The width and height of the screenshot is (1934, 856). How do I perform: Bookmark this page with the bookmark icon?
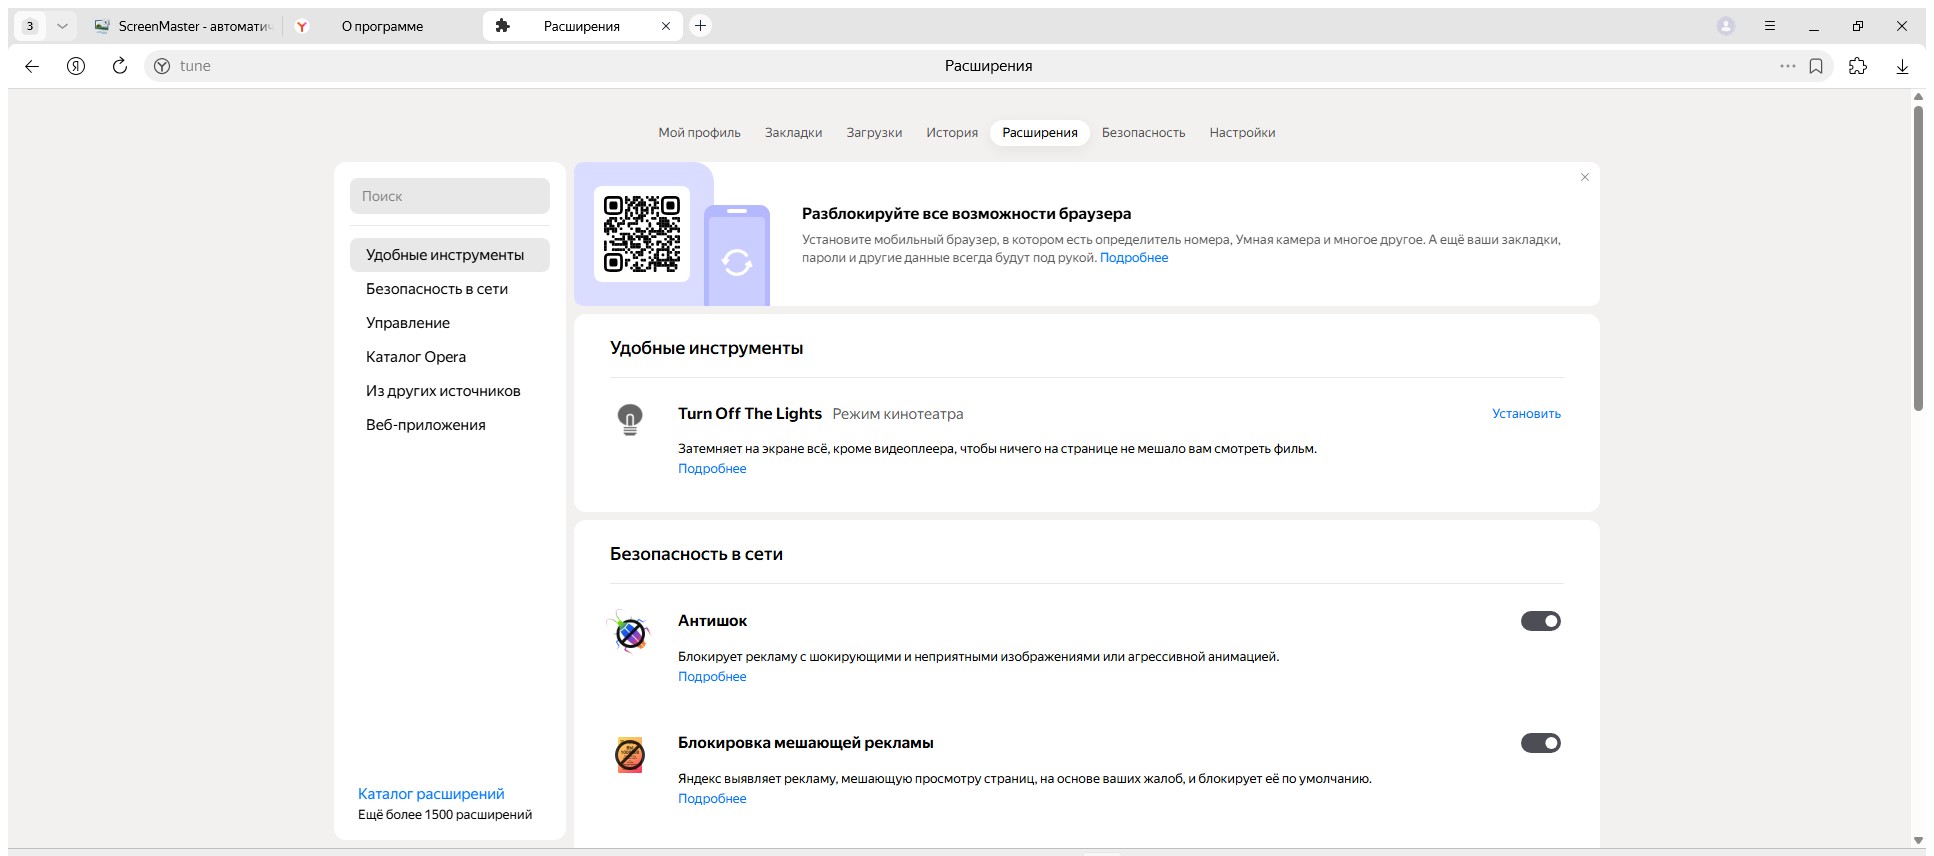(1816, 66)
